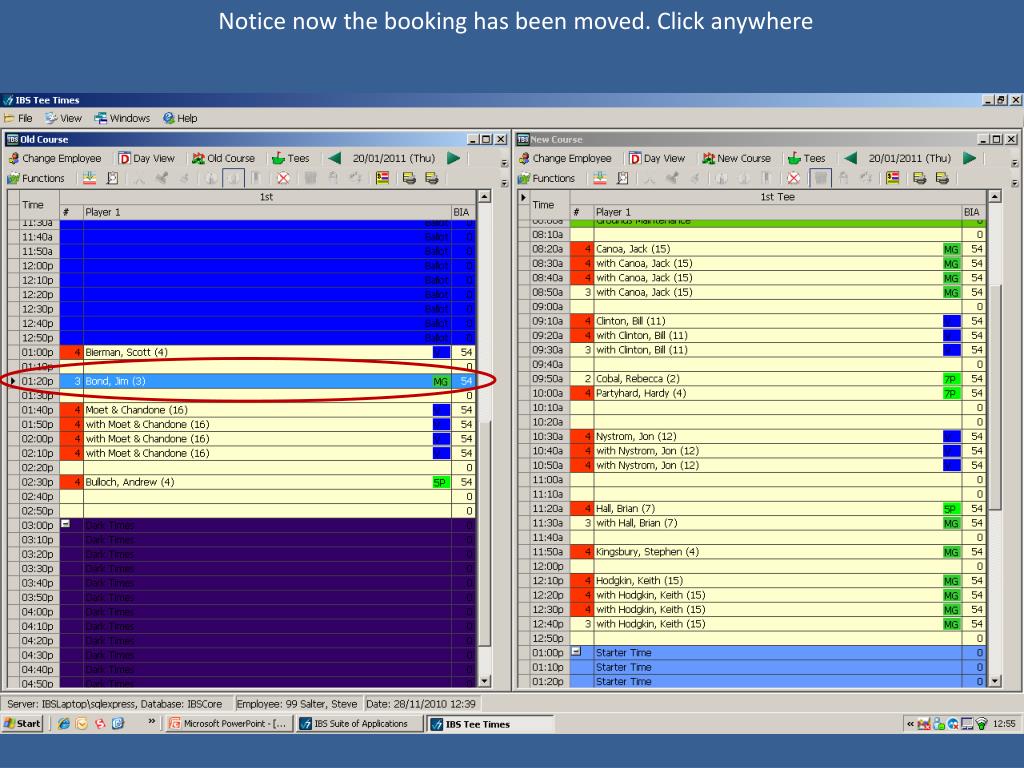Click Tees in Old Course window
The width and height of the screenshot is (1024, 768).
pos(291,158)
